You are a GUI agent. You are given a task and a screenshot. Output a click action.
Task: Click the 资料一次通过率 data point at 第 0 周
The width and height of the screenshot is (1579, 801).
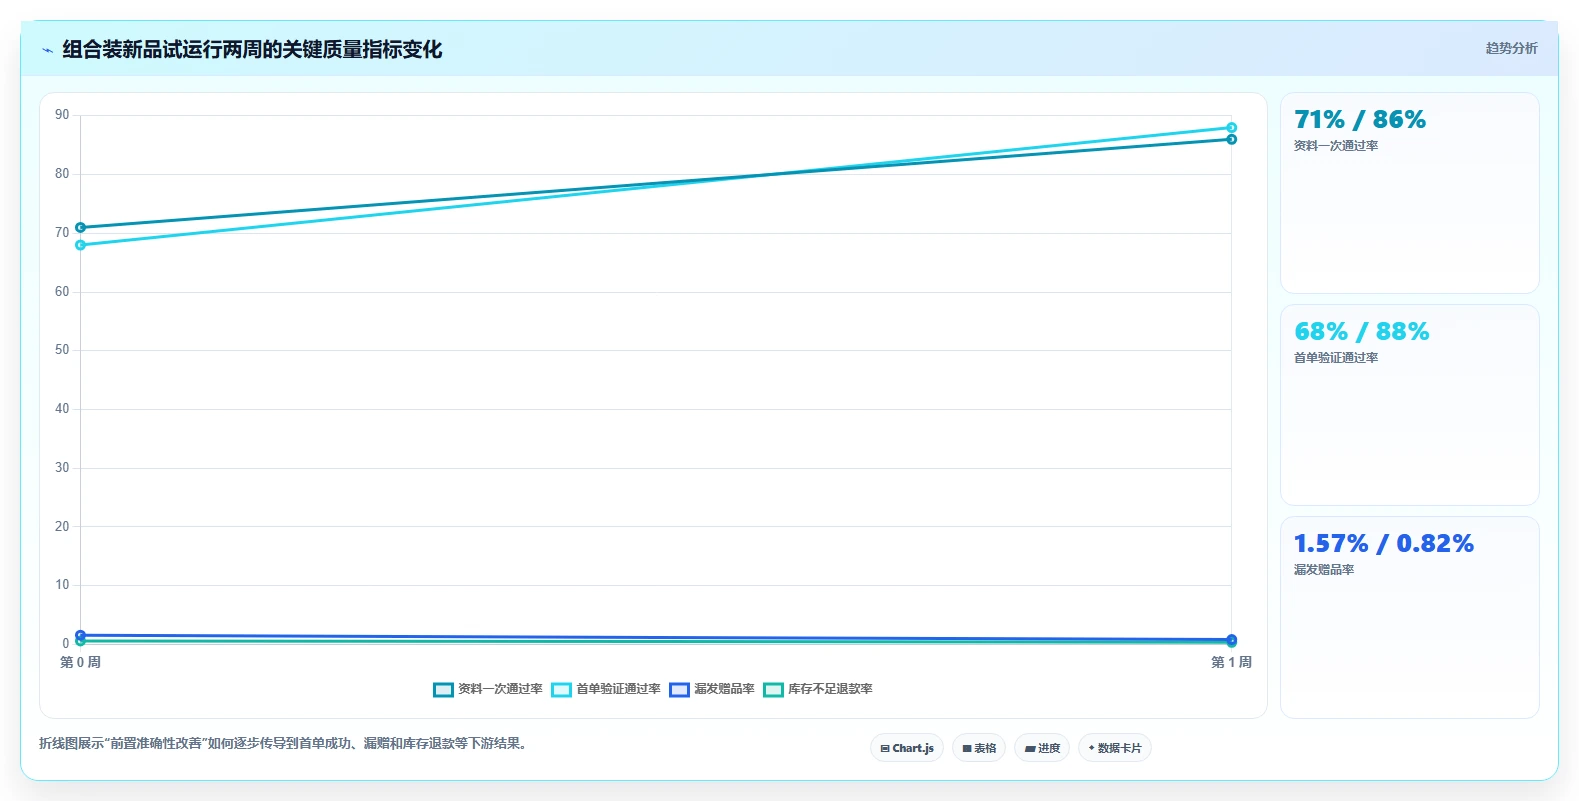coord(81,228)
